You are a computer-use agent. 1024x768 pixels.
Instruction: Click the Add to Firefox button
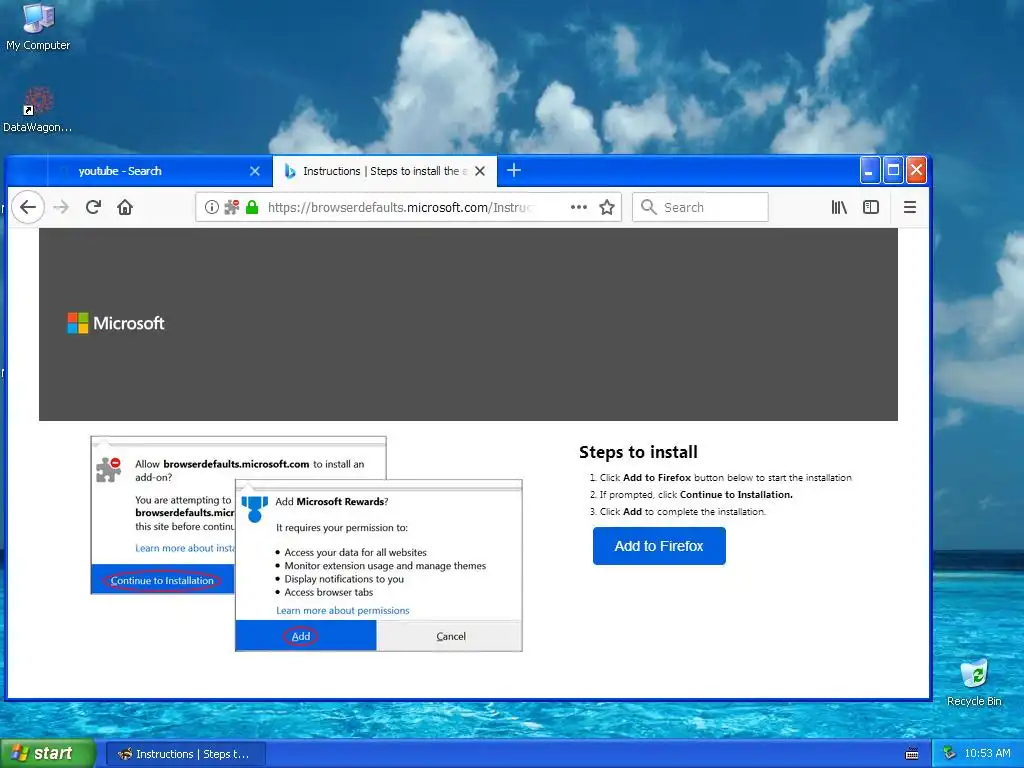click(659, 546)
